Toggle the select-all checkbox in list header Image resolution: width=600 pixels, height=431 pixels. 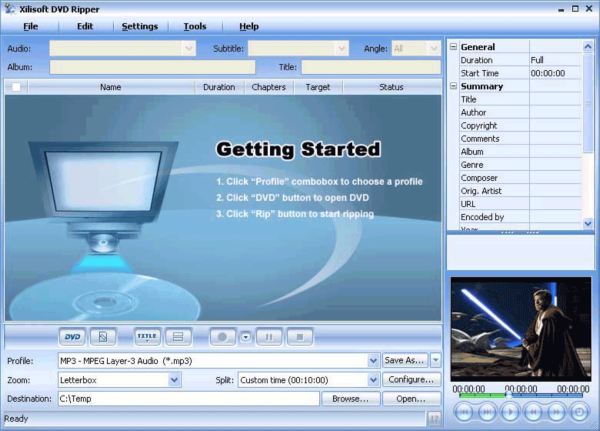(x=16, y=87)
